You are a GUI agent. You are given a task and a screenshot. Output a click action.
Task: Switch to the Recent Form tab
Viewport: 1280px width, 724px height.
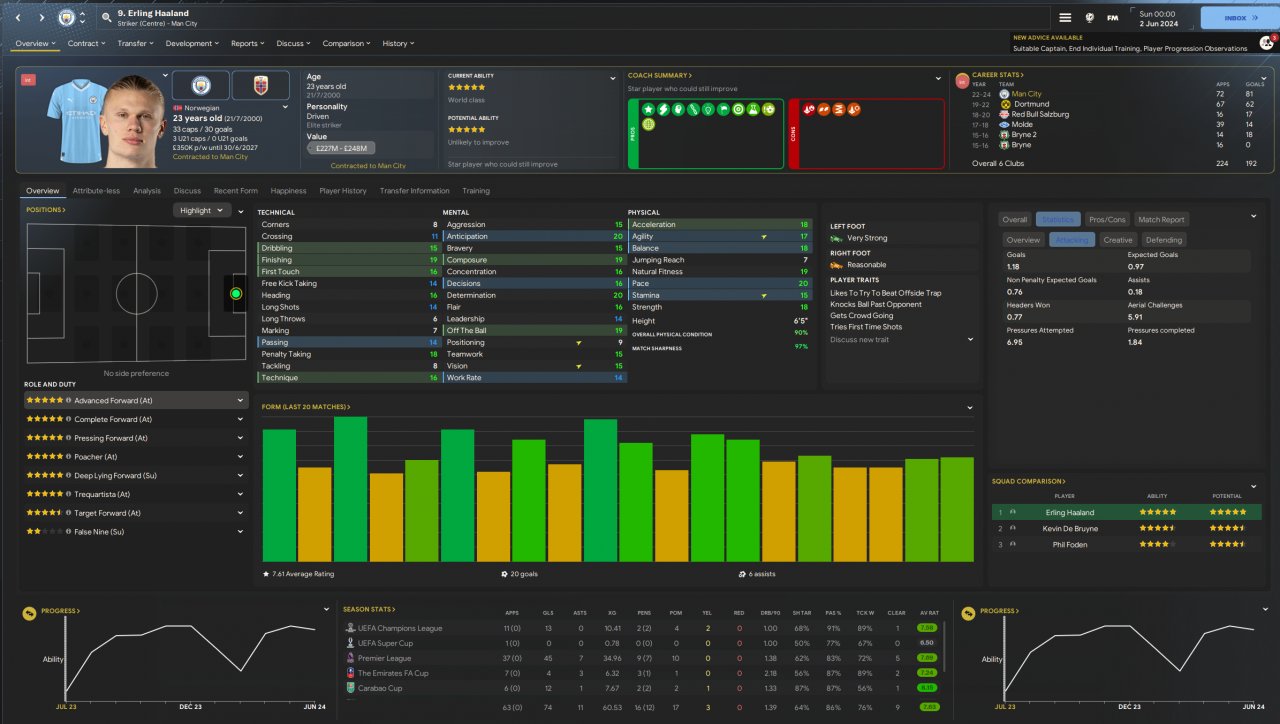pos(236,191)
